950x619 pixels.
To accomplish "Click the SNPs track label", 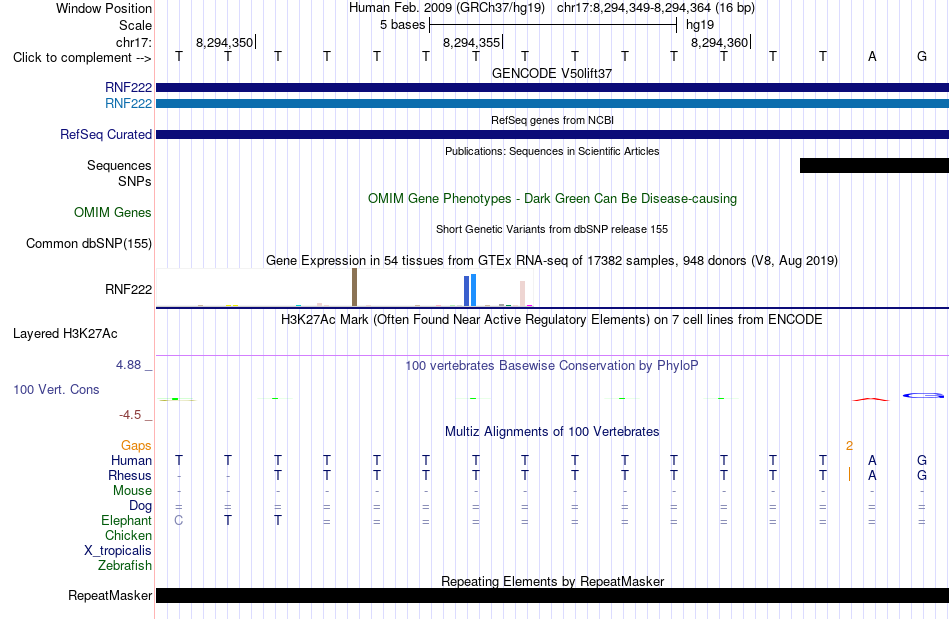I will point(135,181).
